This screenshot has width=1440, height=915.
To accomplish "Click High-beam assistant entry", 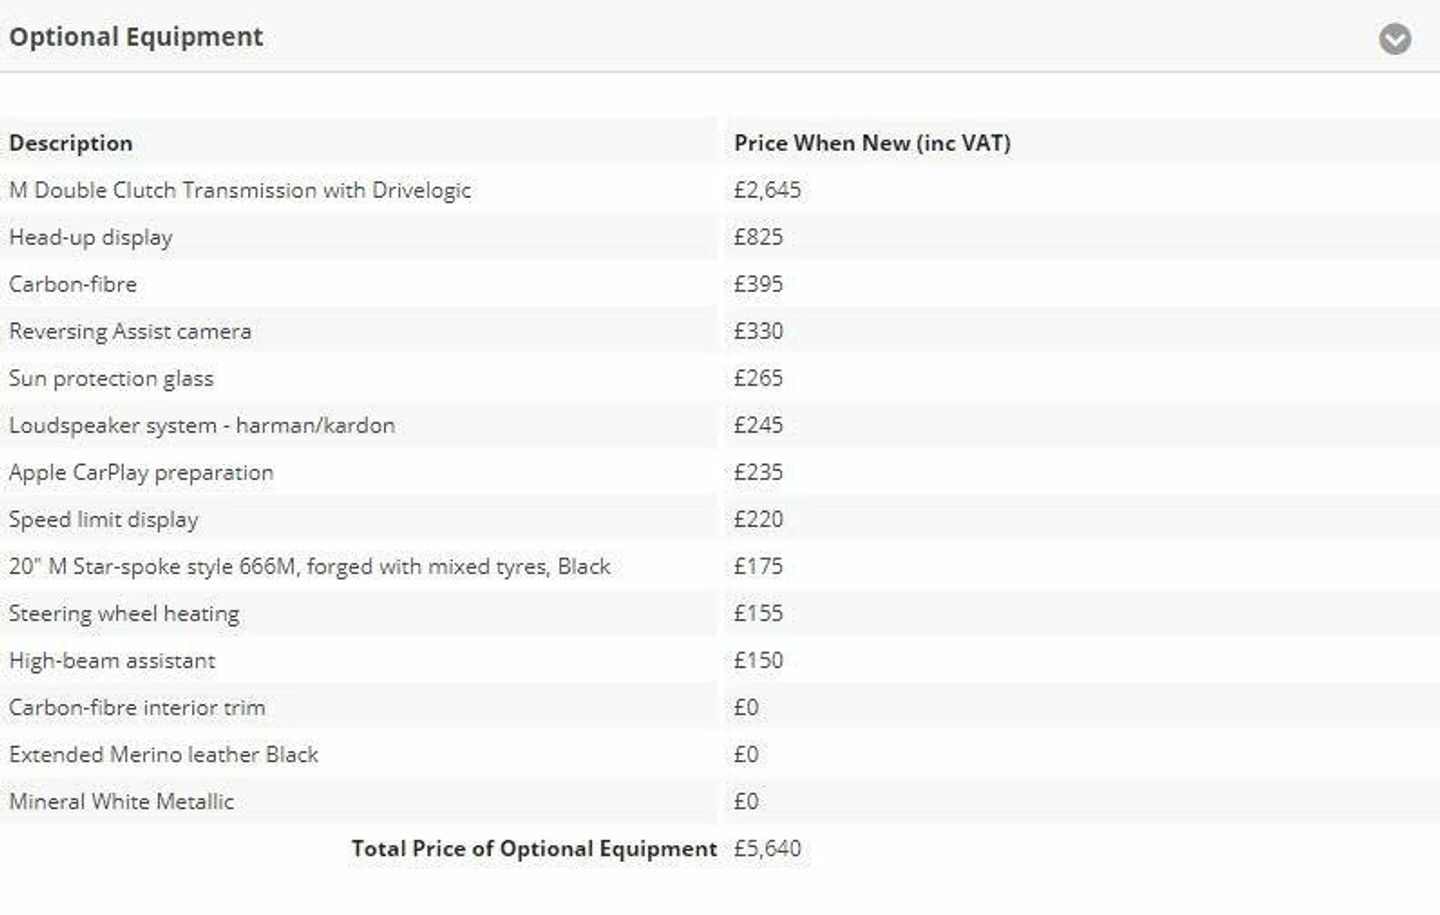I will pyautogui.click(x=112, y=660).
